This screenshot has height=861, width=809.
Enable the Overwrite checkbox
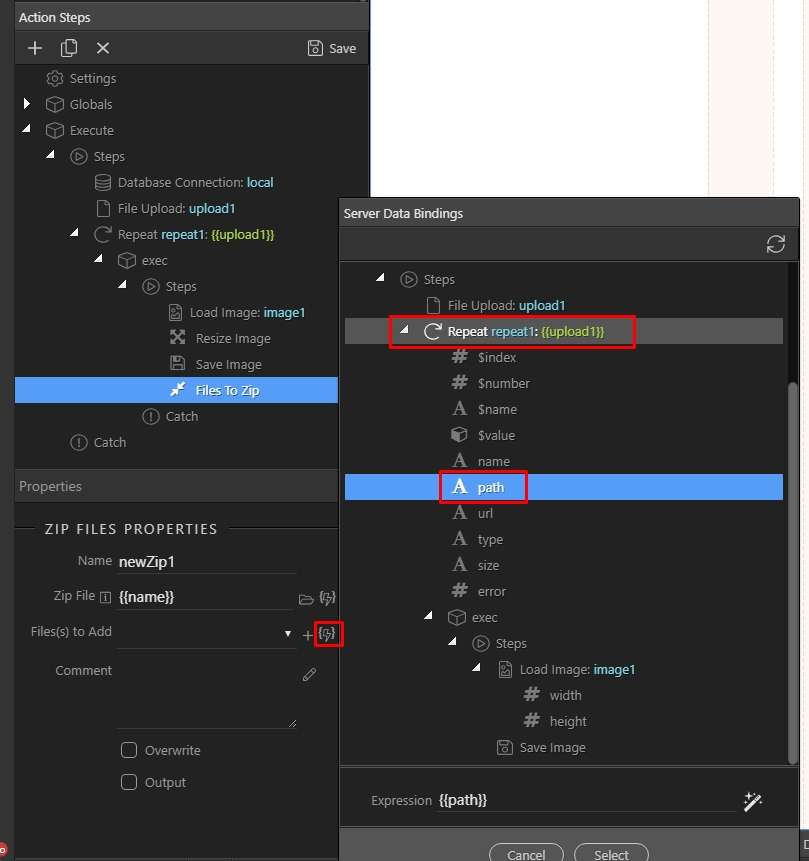pos(129,749)
